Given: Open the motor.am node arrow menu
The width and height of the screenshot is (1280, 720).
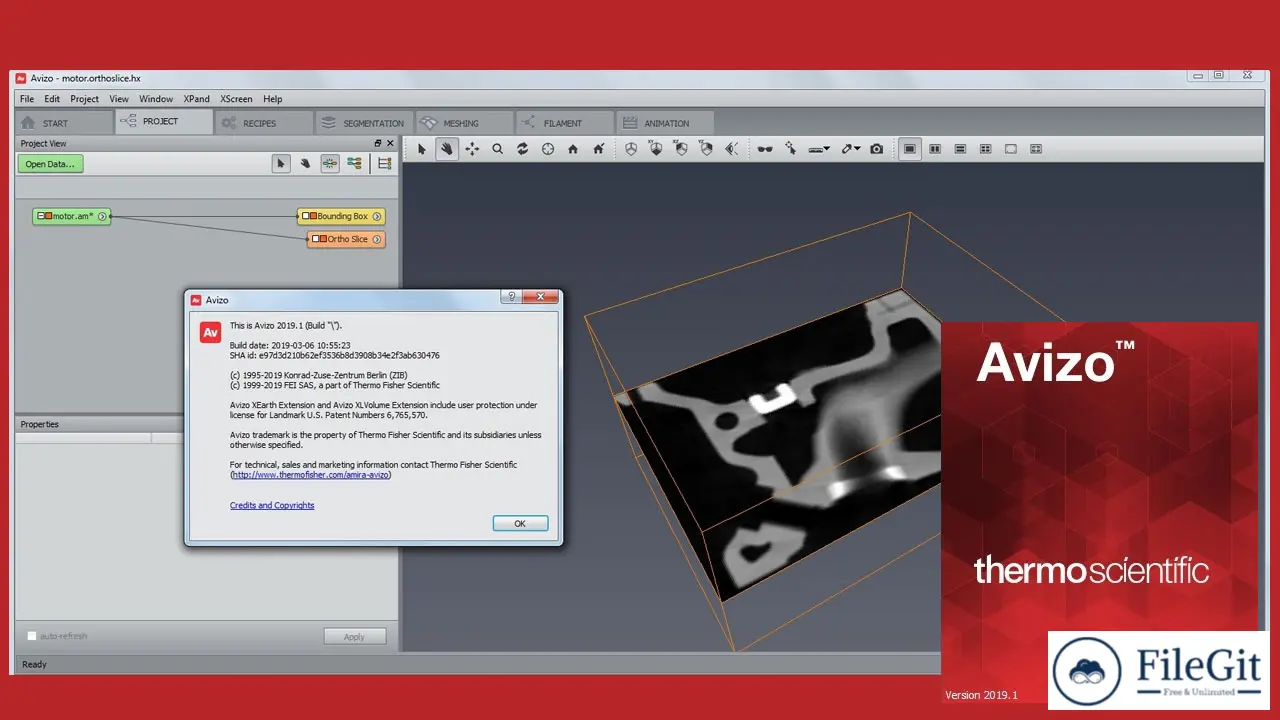Looking at the screenshot, I should pyautogui.click(x=102, y=216).
